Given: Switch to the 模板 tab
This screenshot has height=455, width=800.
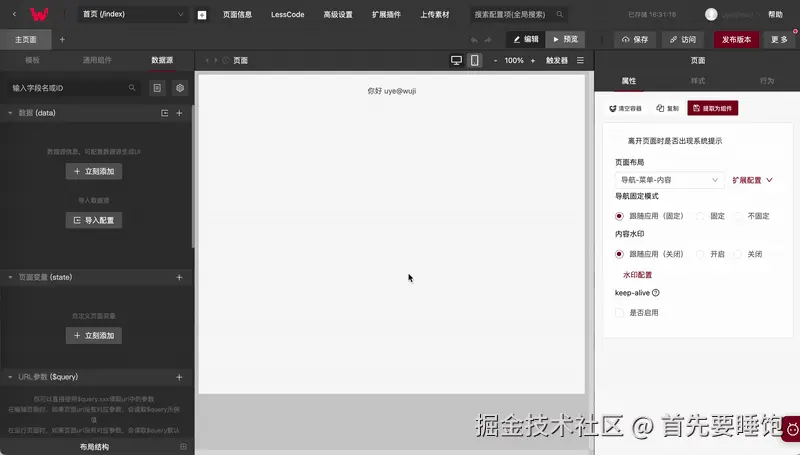Looking at the screenshot, I should pos(32,60).
